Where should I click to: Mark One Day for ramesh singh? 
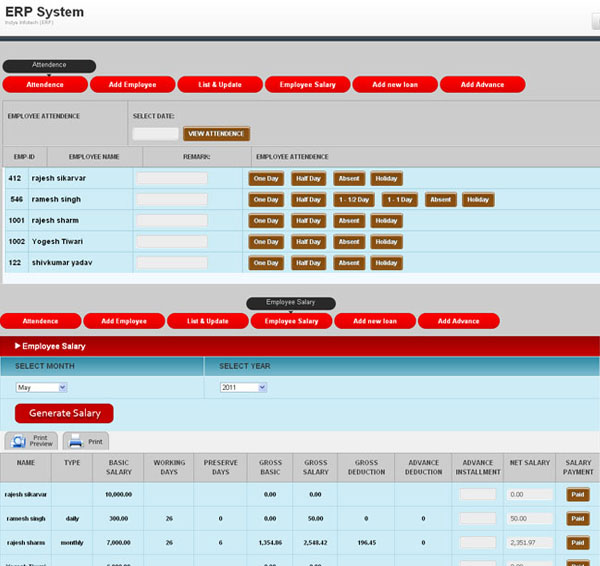pos(266,200)
